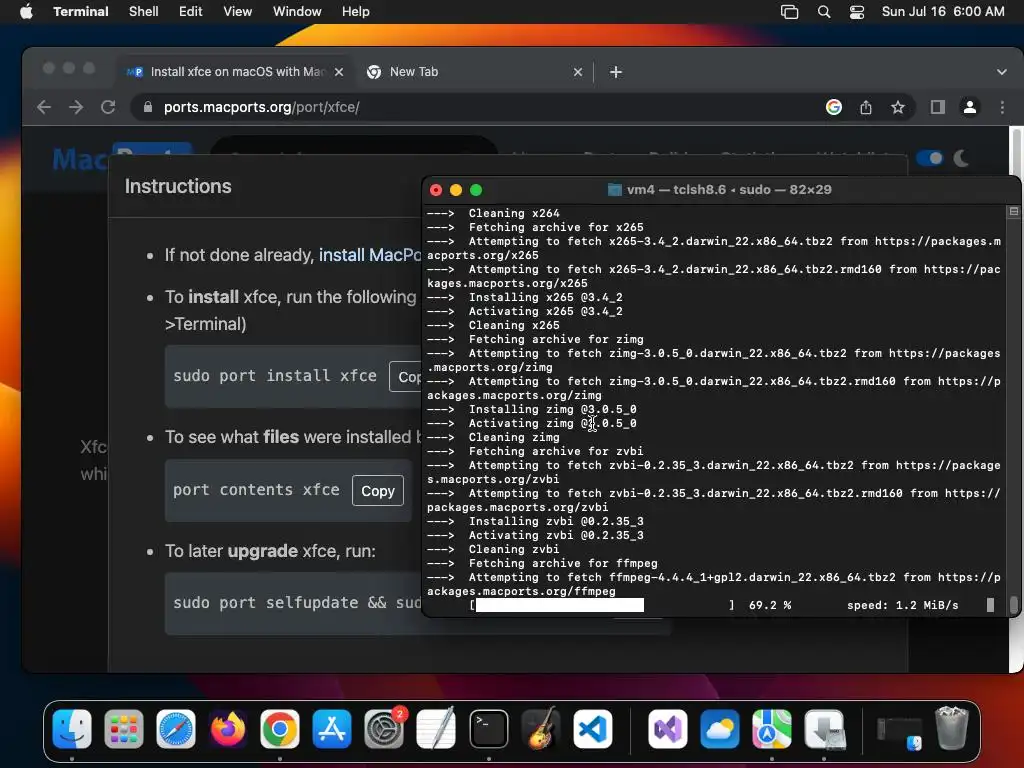This screenshot has width=1024, height=768.
Task: Bookmark this page with star icon
Action: (x=898, y=107)
